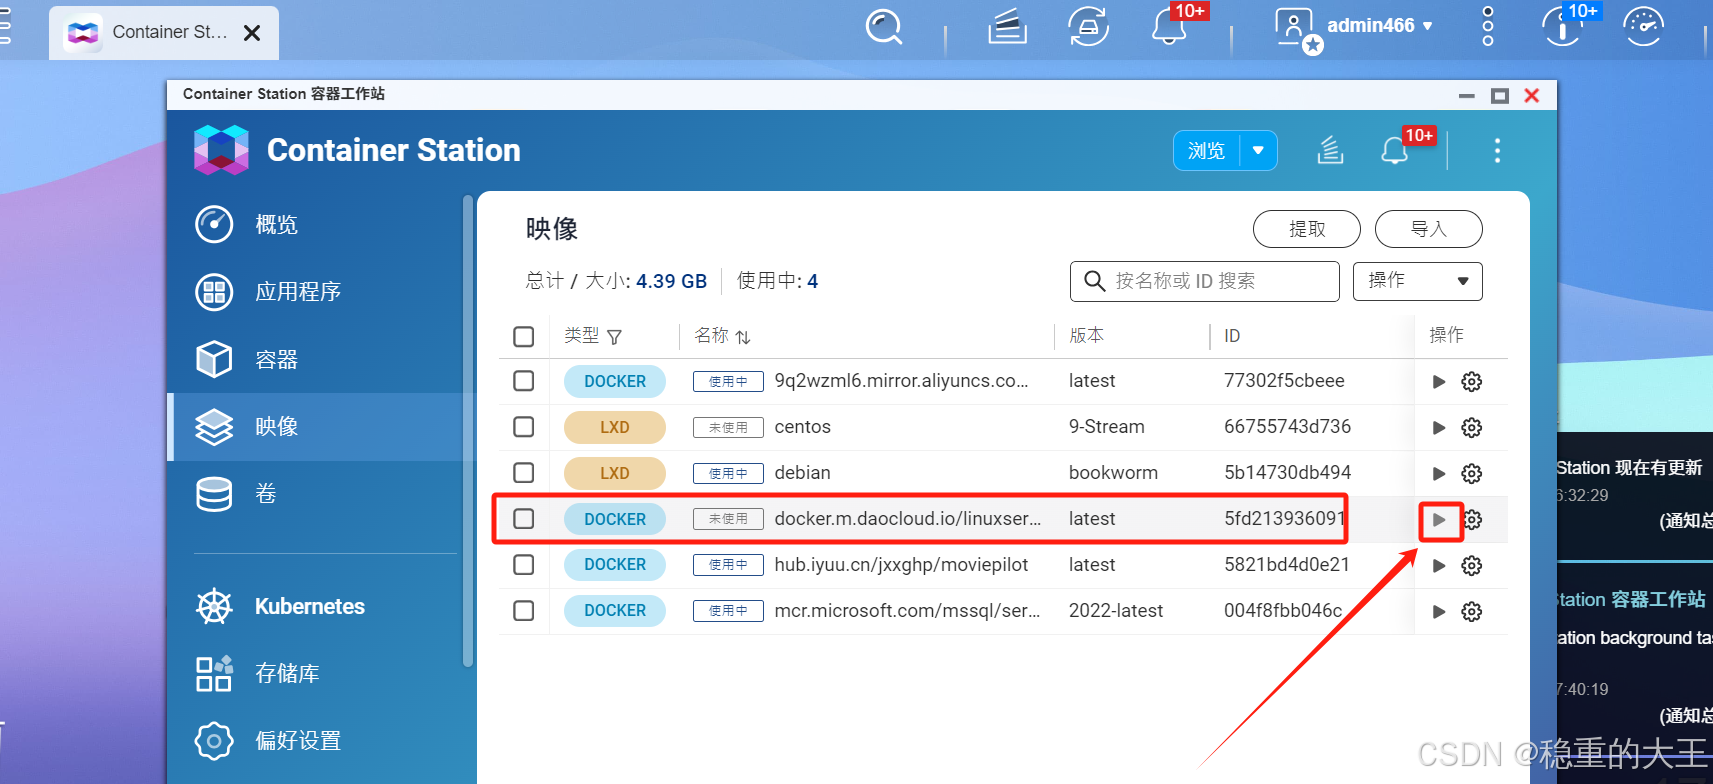
Task: Open settings gear for debian image
Action: [1471, 474]
